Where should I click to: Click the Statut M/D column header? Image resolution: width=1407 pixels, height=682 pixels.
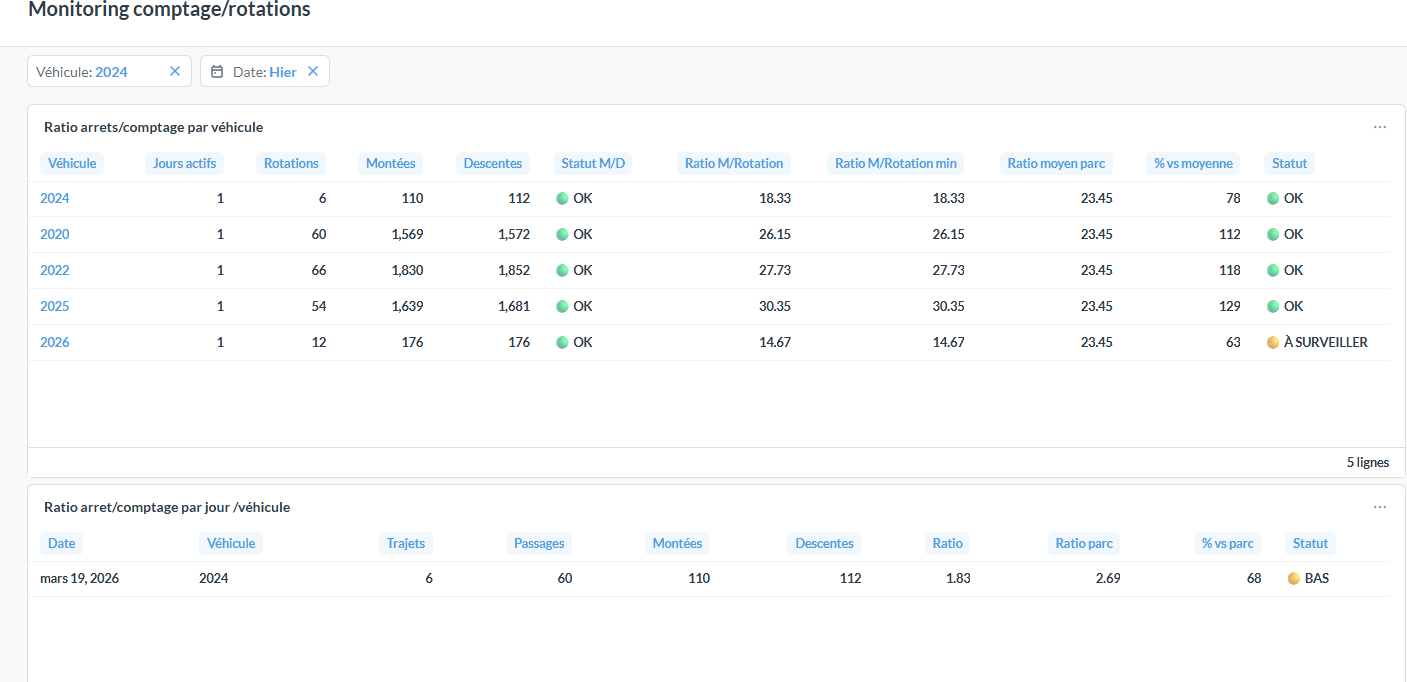tap(593, 163)
